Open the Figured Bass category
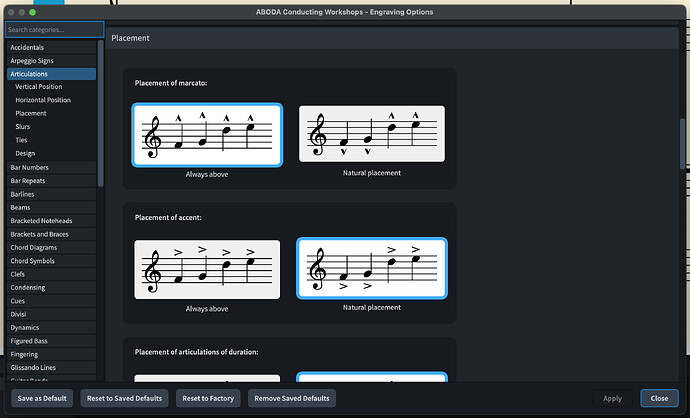This screenshot has width=690, height=418. pos(51,341)
